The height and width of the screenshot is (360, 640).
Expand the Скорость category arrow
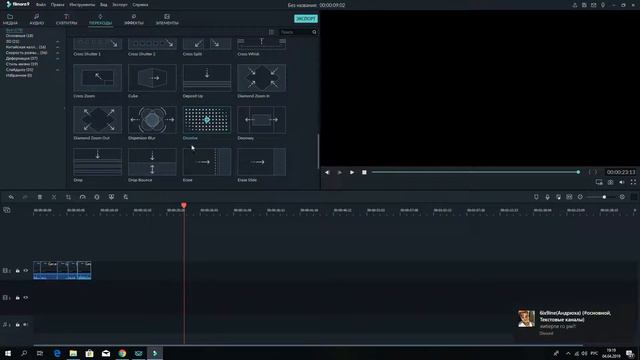(58, 53)
